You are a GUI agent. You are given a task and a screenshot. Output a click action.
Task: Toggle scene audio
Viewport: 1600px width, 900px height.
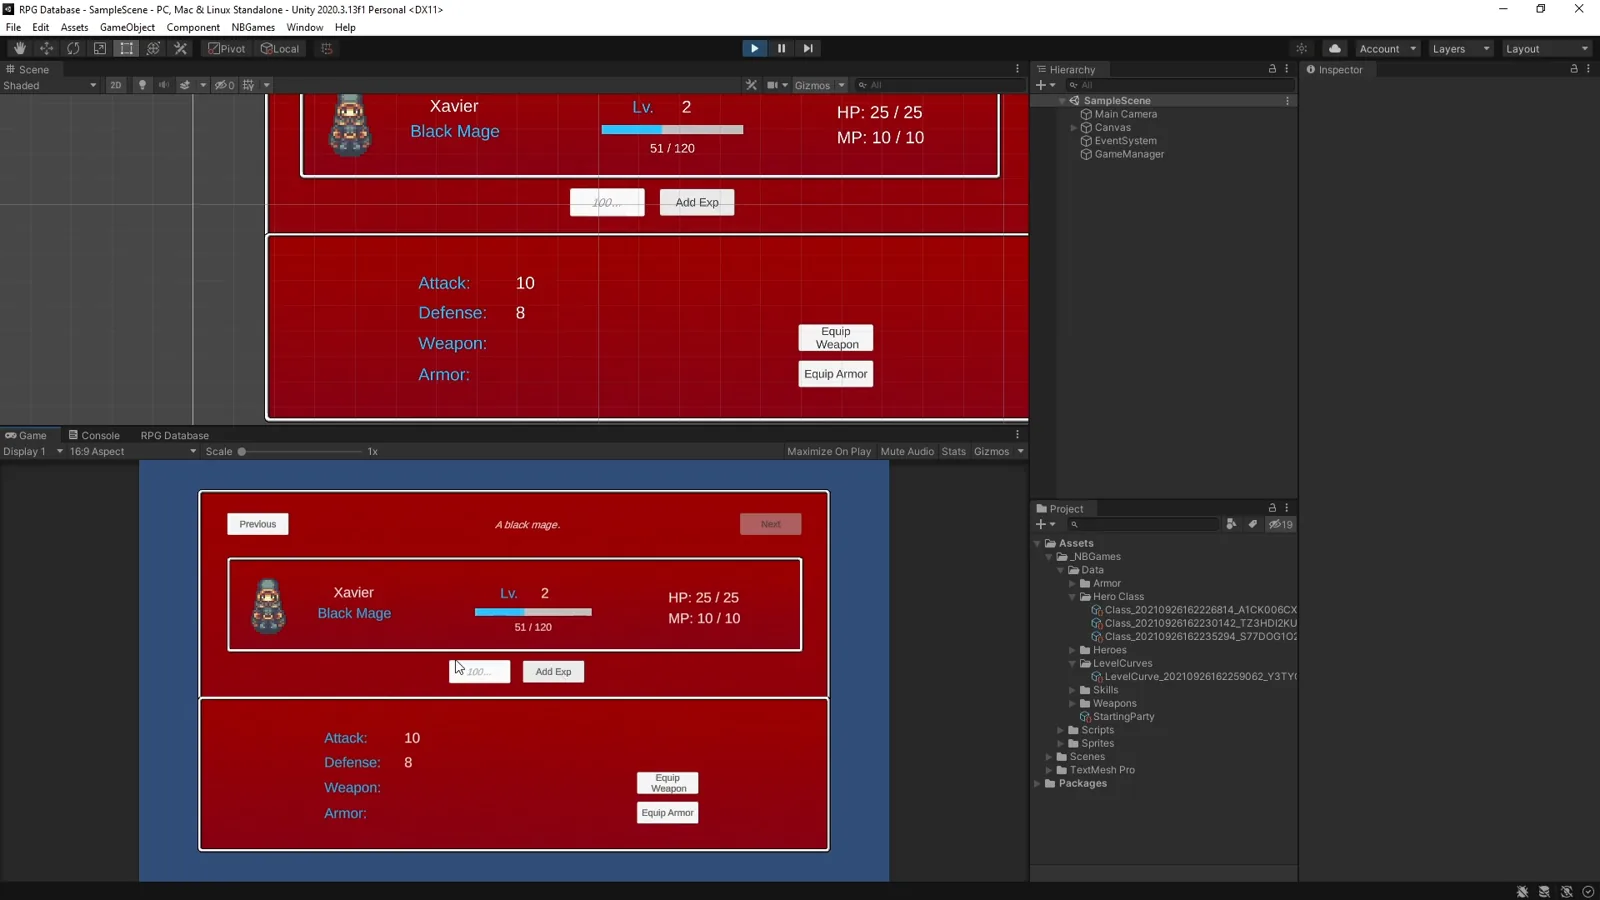pyautogui.click(x=163, y=85)
